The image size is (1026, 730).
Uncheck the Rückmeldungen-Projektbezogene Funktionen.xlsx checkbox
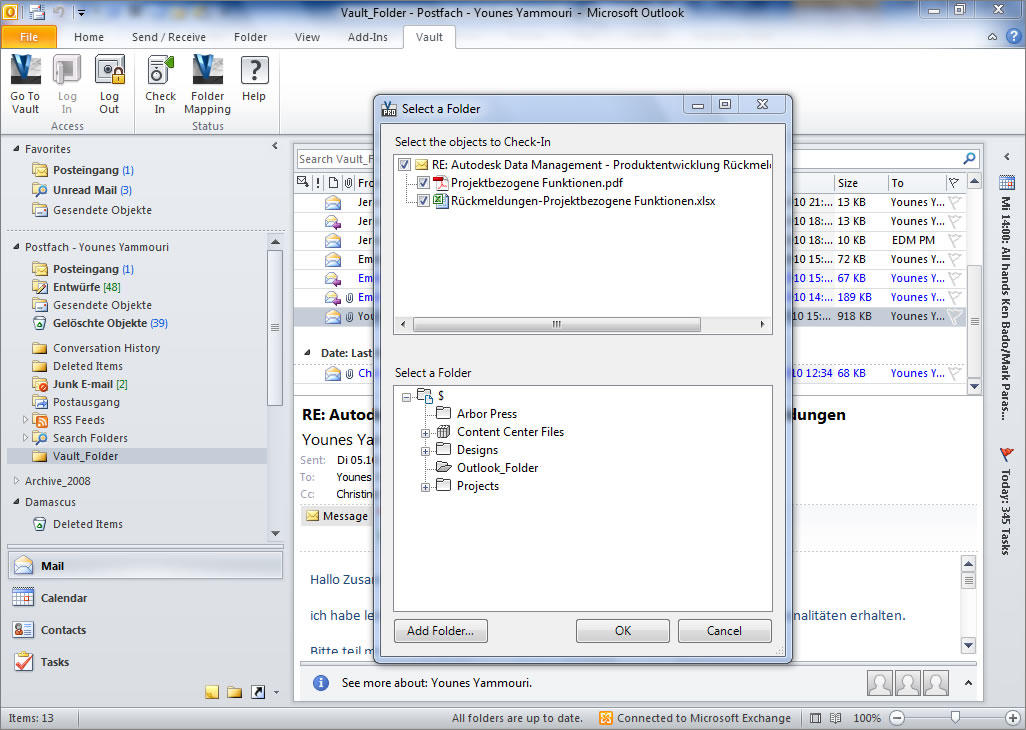coord(423,201)
